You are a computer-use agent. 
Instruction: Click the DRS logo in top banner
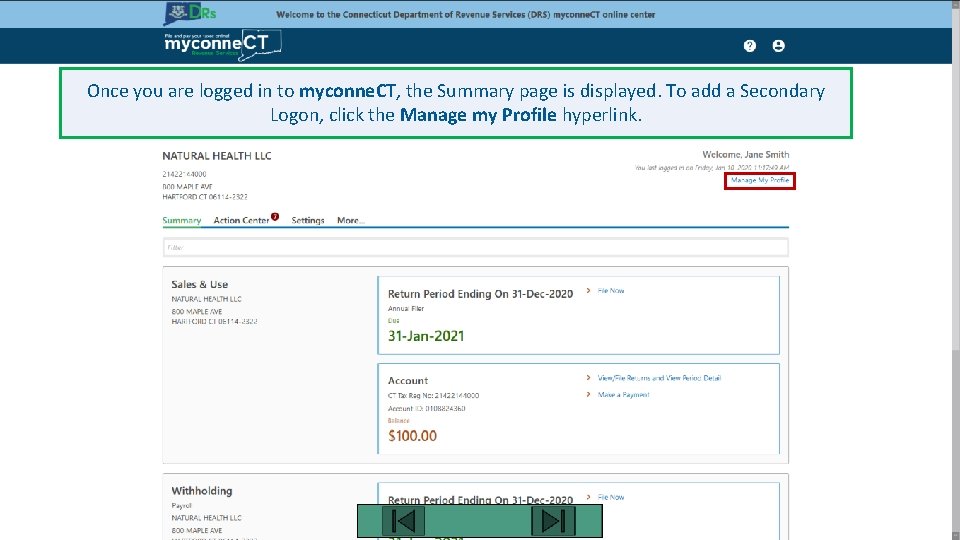click(x=190, y=13)
